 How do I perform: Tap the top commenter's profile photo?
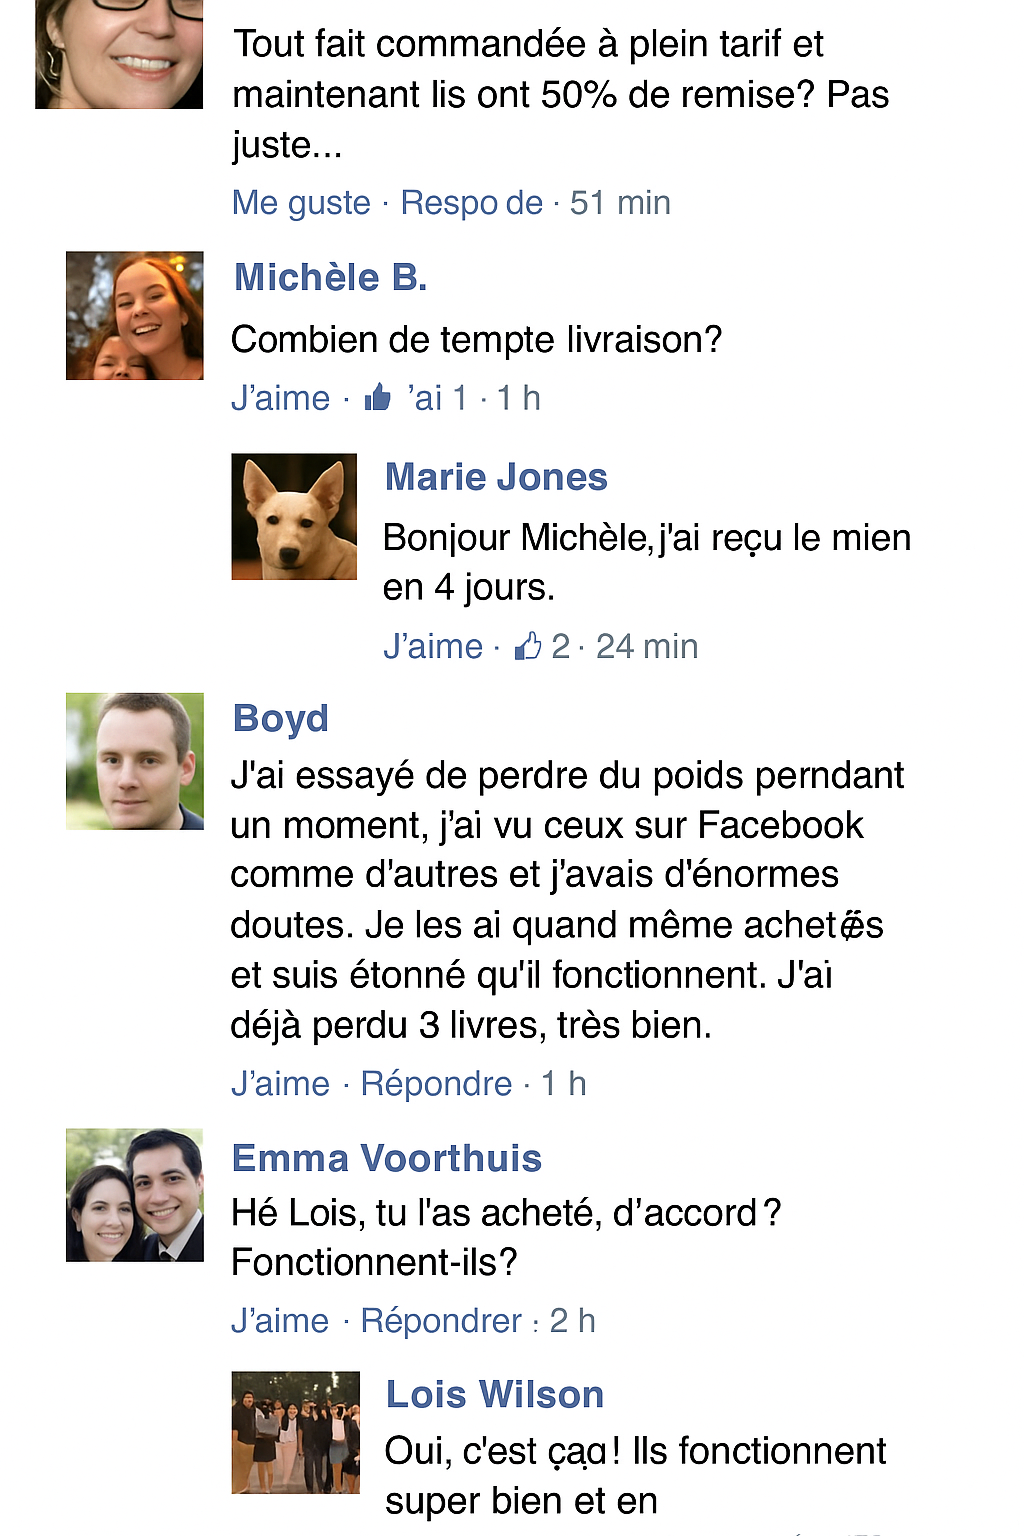(x=119, y=53)
